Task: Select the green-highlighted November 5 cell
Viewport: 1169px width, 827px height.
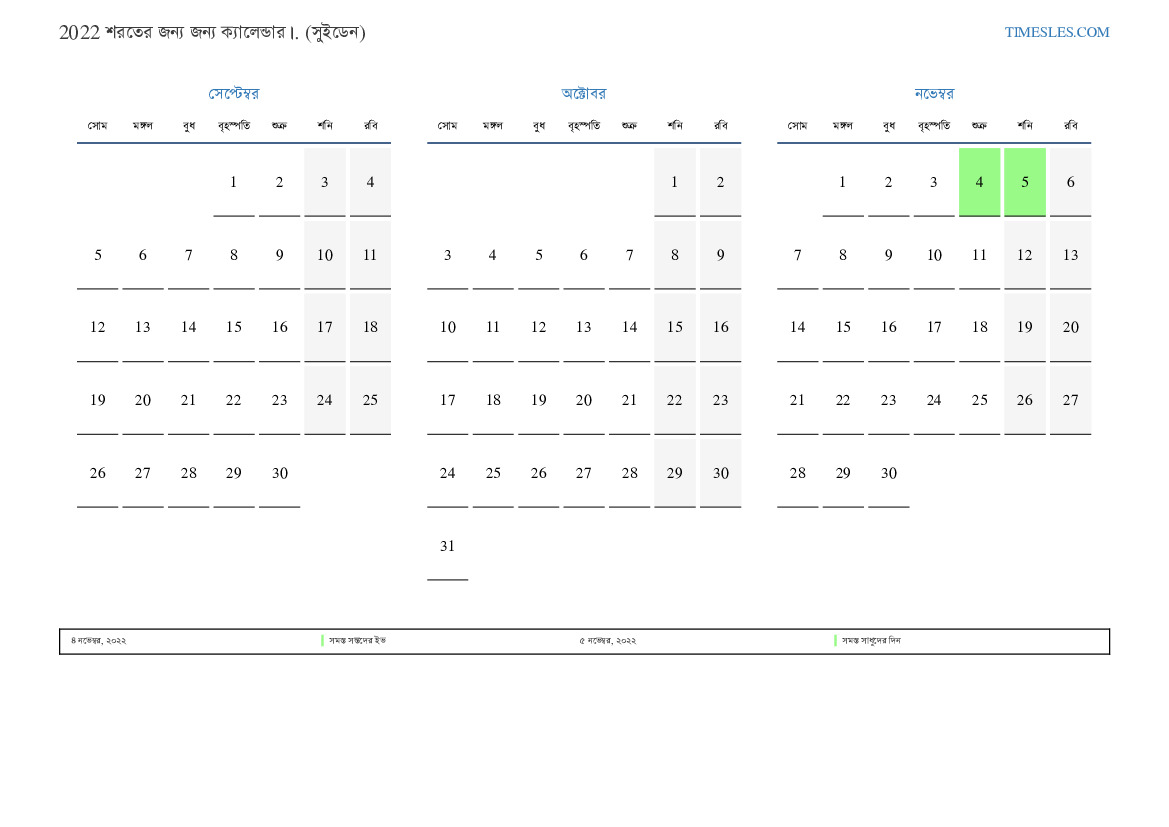Action: tap(1024, 182)
